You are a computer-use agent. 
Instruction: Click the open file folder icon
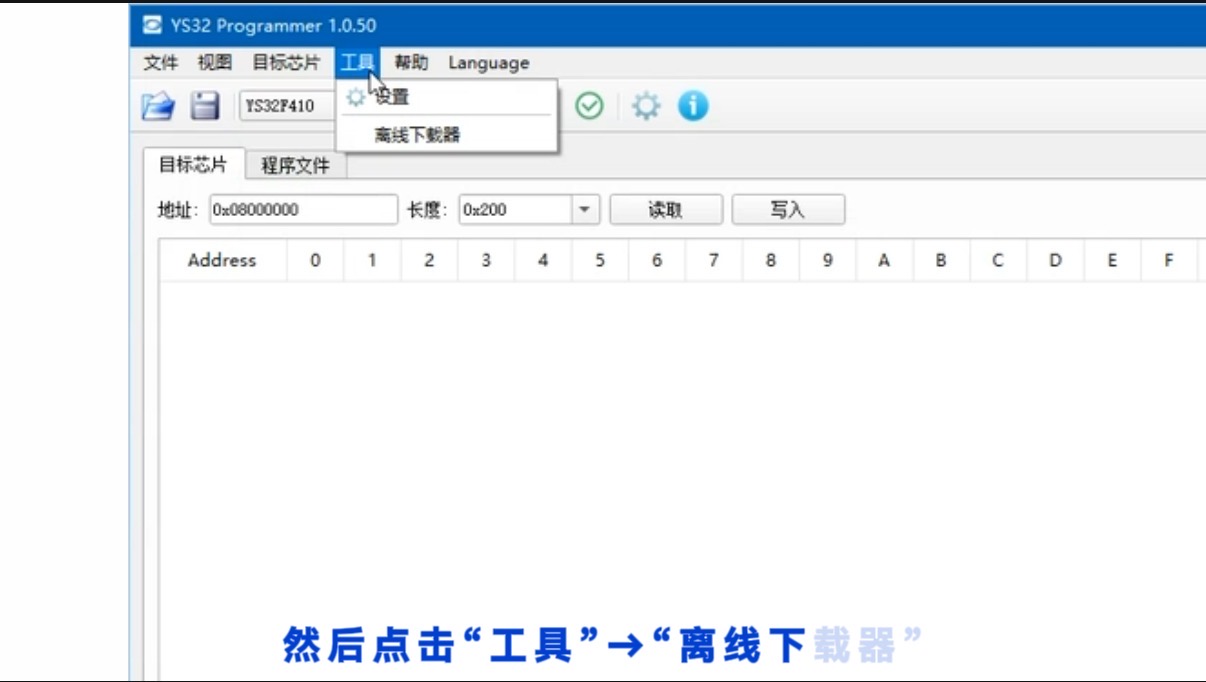pos(157,106)
